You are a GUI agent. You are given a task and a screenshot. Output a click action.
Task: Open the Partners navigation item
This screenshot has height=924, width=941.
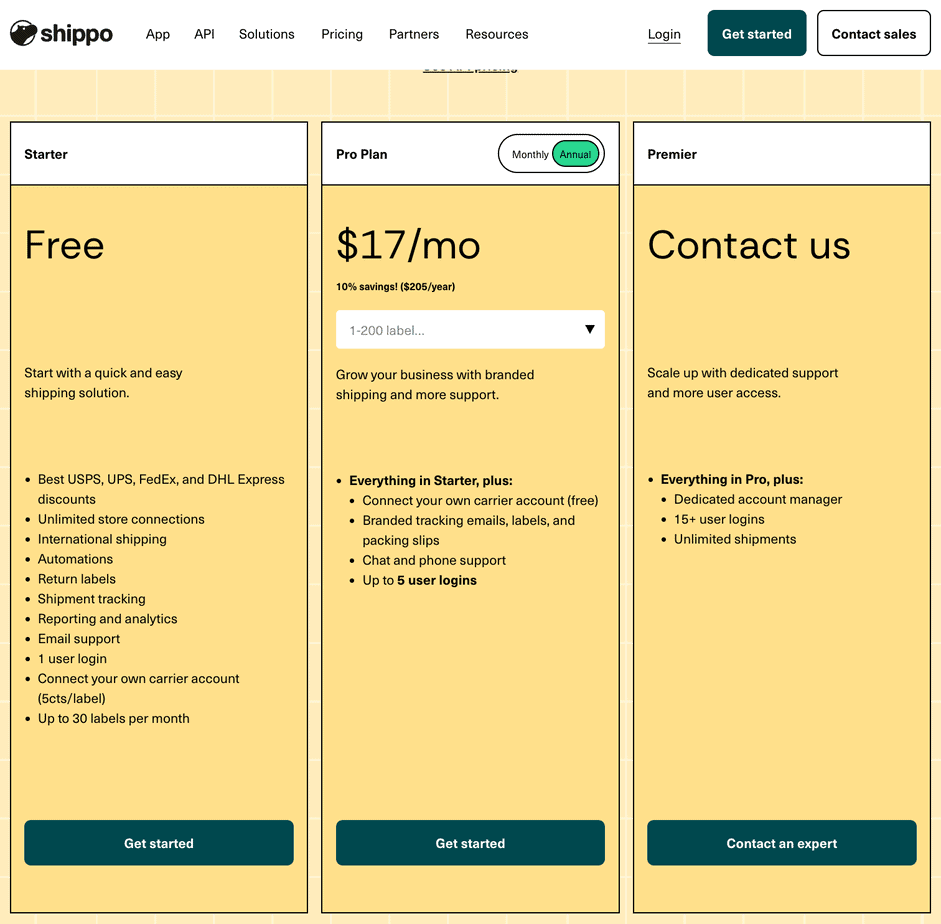coord(414,34)
